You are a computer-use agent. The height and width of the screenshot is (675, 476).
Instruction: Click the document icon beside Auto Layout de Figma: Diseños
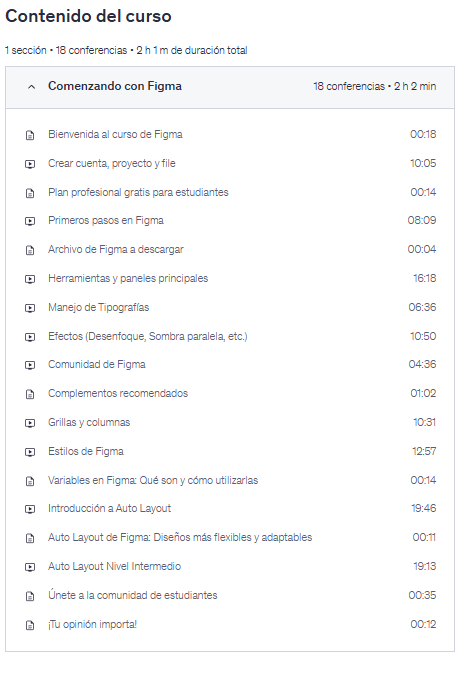(x=30, y=538)
